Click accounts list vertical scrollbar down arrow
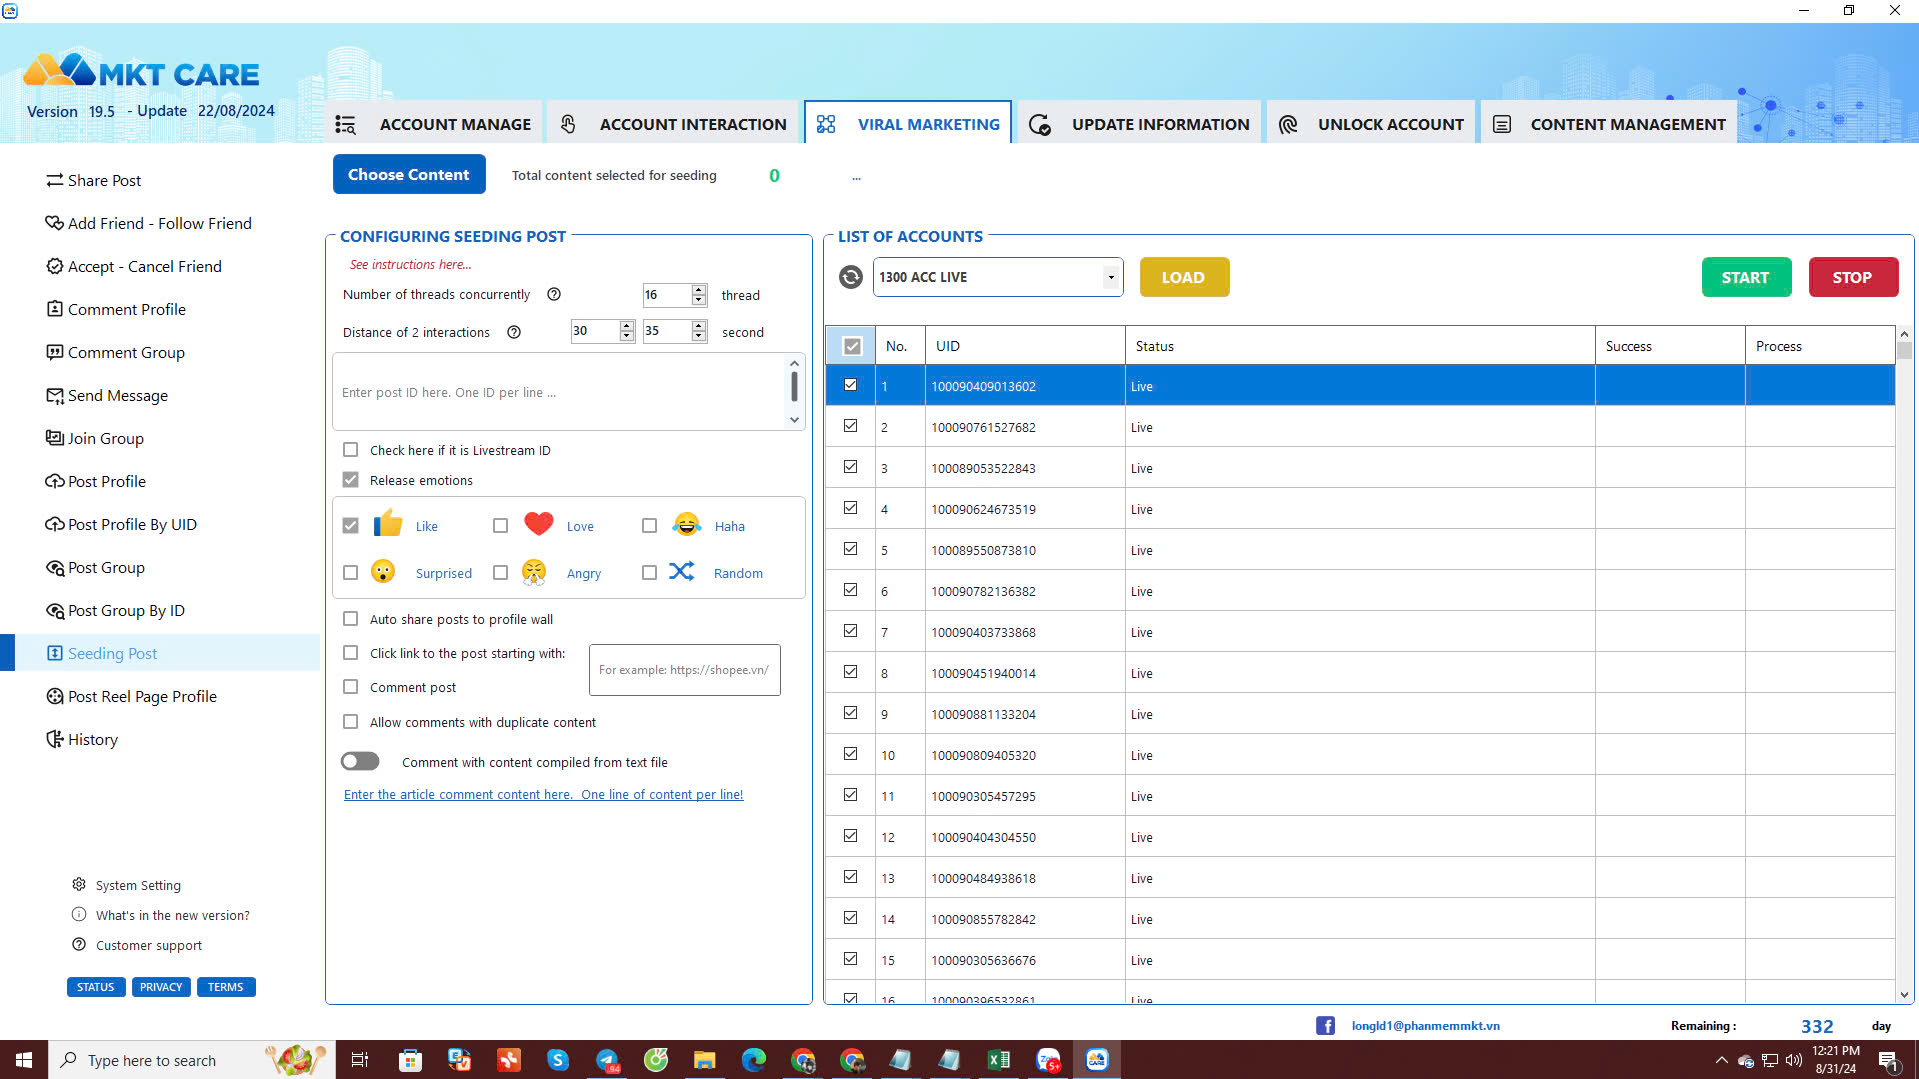 [x=1904, y=994]
